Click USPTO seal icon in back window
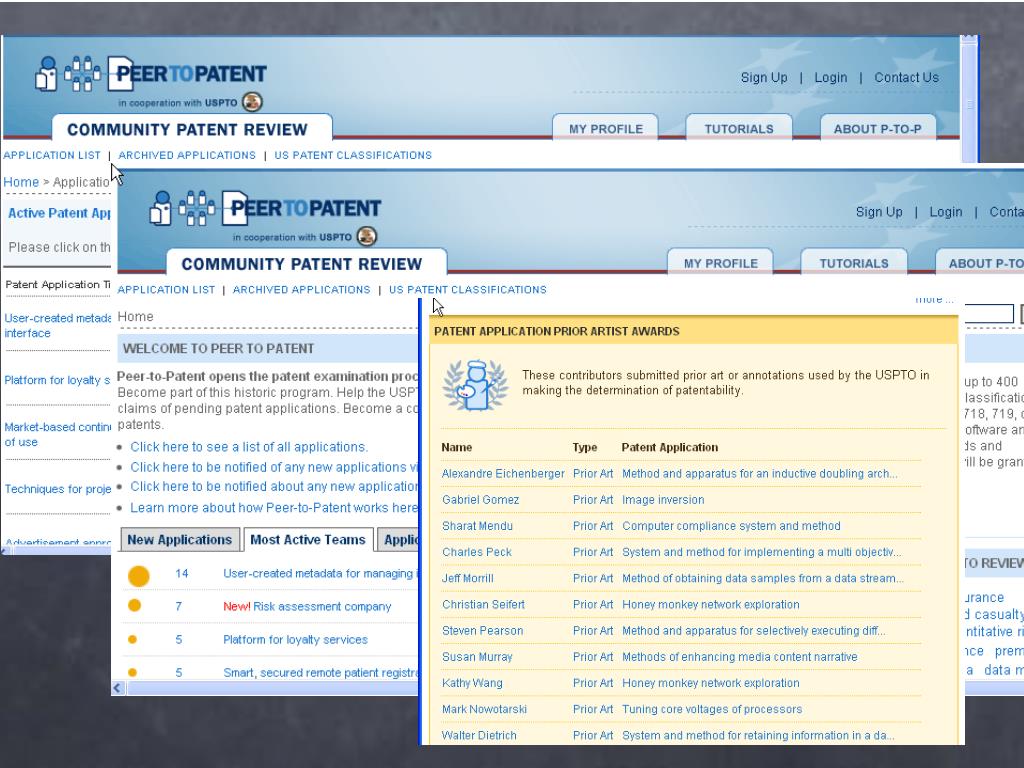Viewport: 1024px width, 768px height. (252, 102)
